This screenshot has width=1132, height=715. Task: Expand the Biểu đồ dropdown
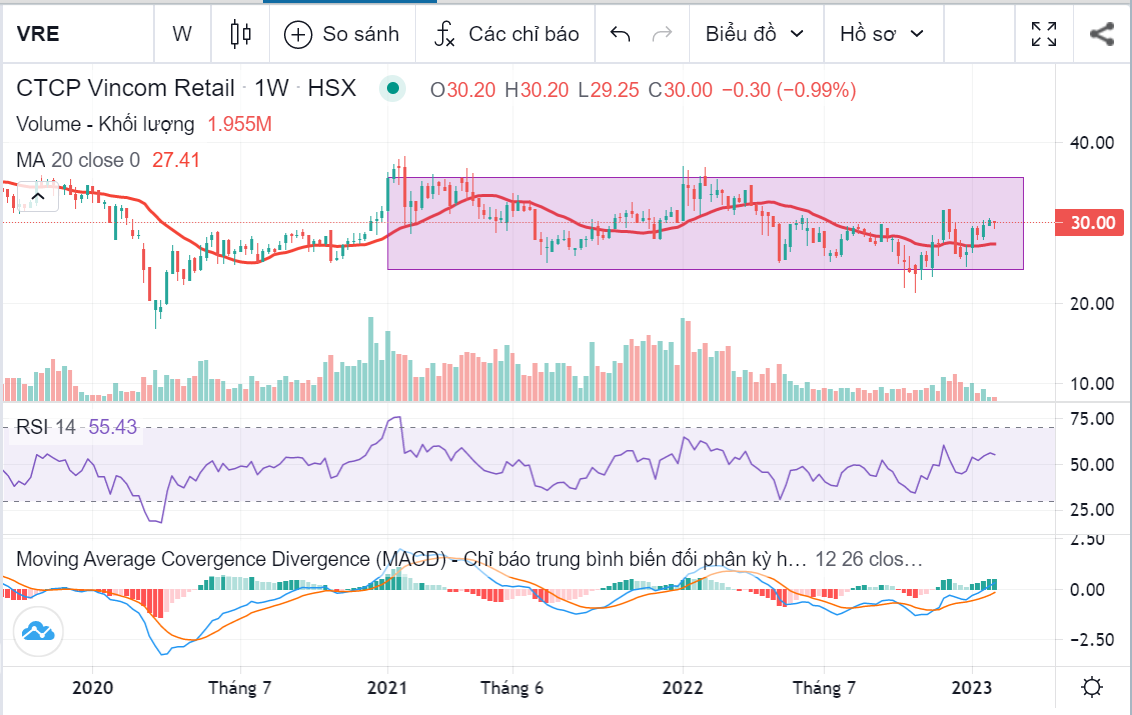[x=754, y=34]
